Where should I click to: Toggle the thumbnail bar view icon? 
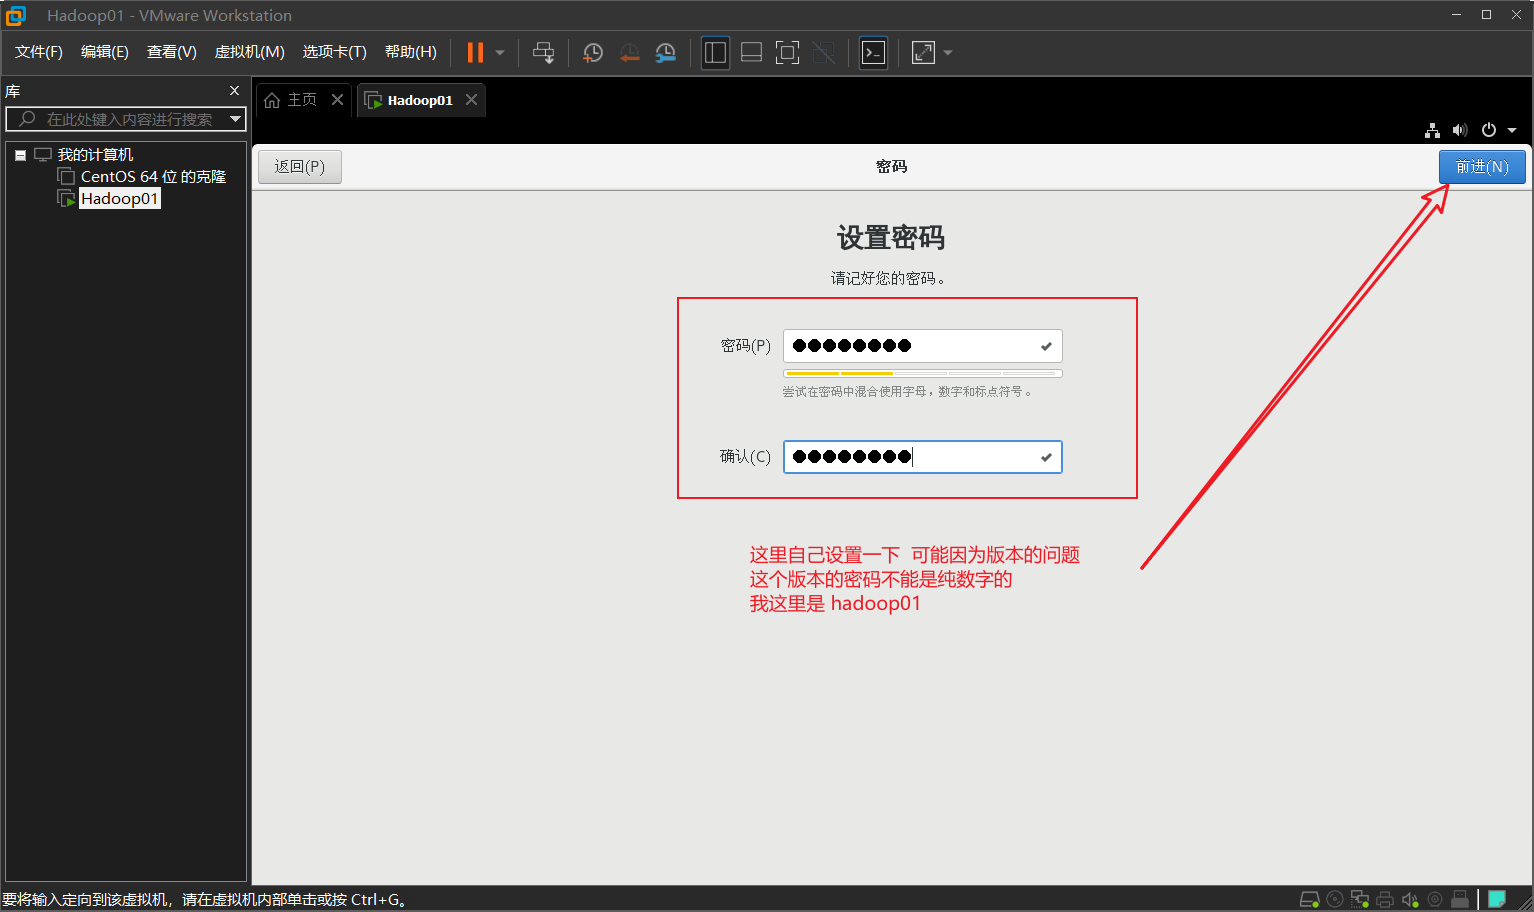[x=751, y=53]
